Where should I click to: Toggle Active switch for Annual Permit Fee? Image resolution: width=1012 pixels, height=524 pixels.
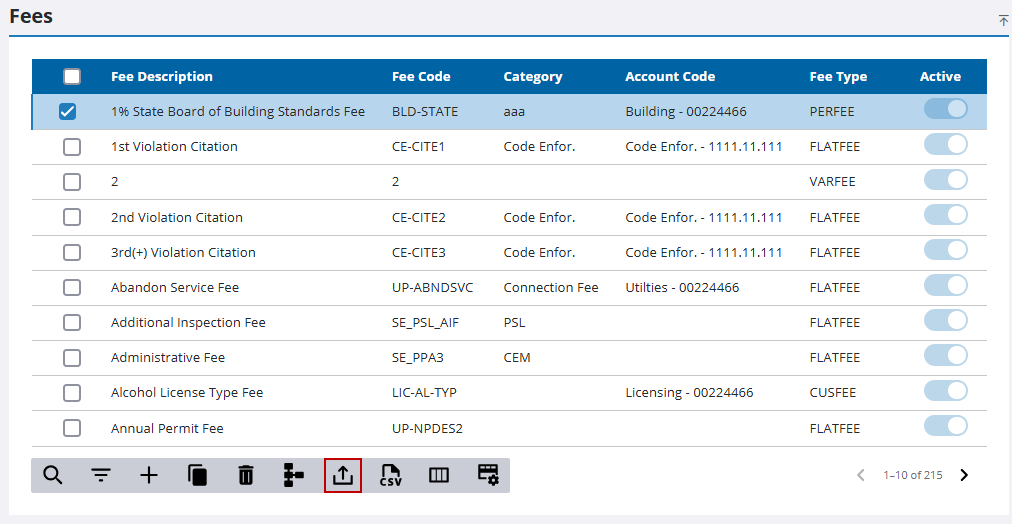(945, 426)
